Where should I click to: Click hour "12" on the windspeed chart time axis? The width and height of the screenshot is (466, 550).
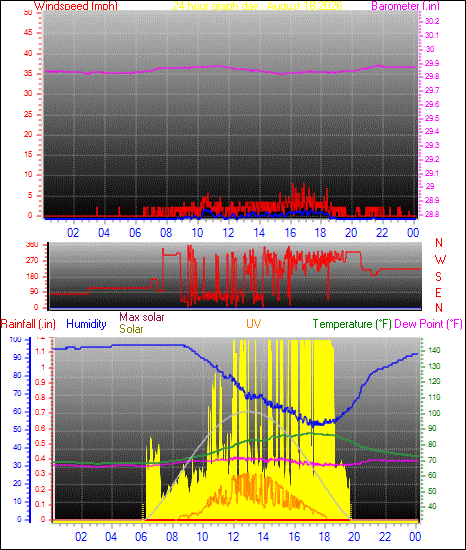[x=228, y=233]
